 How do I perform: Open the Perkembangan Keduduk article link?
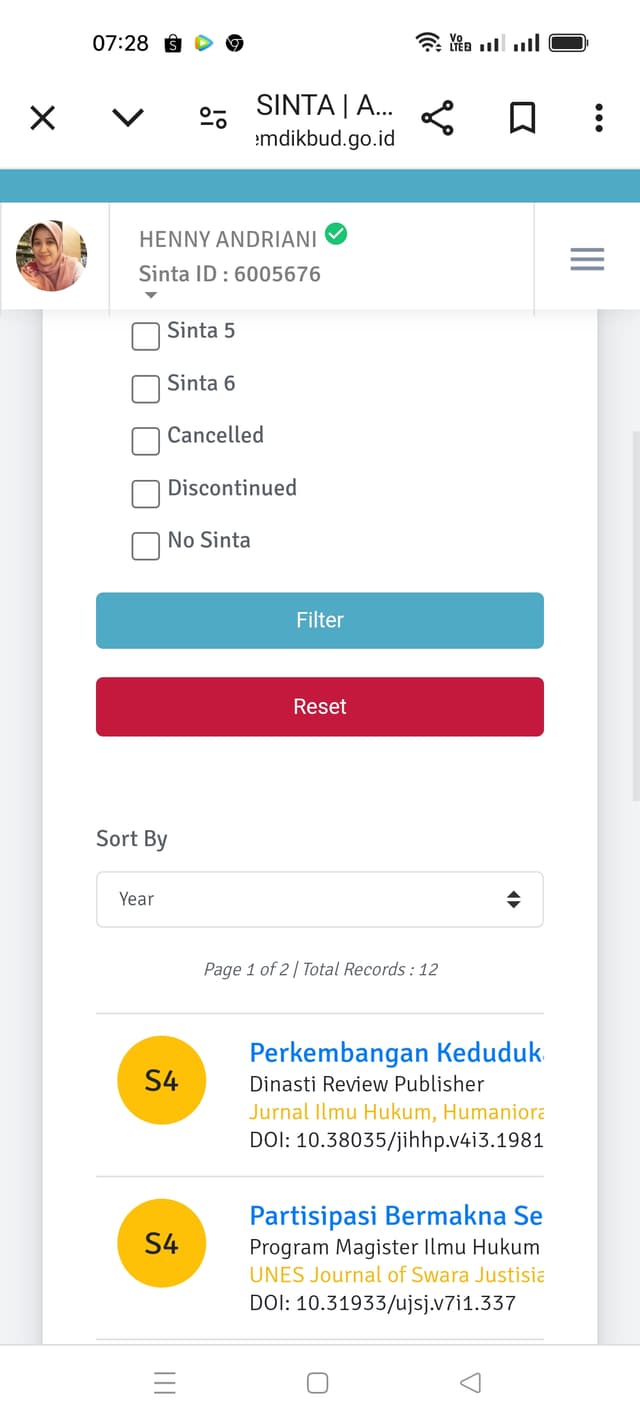[x=396, y=1053]
